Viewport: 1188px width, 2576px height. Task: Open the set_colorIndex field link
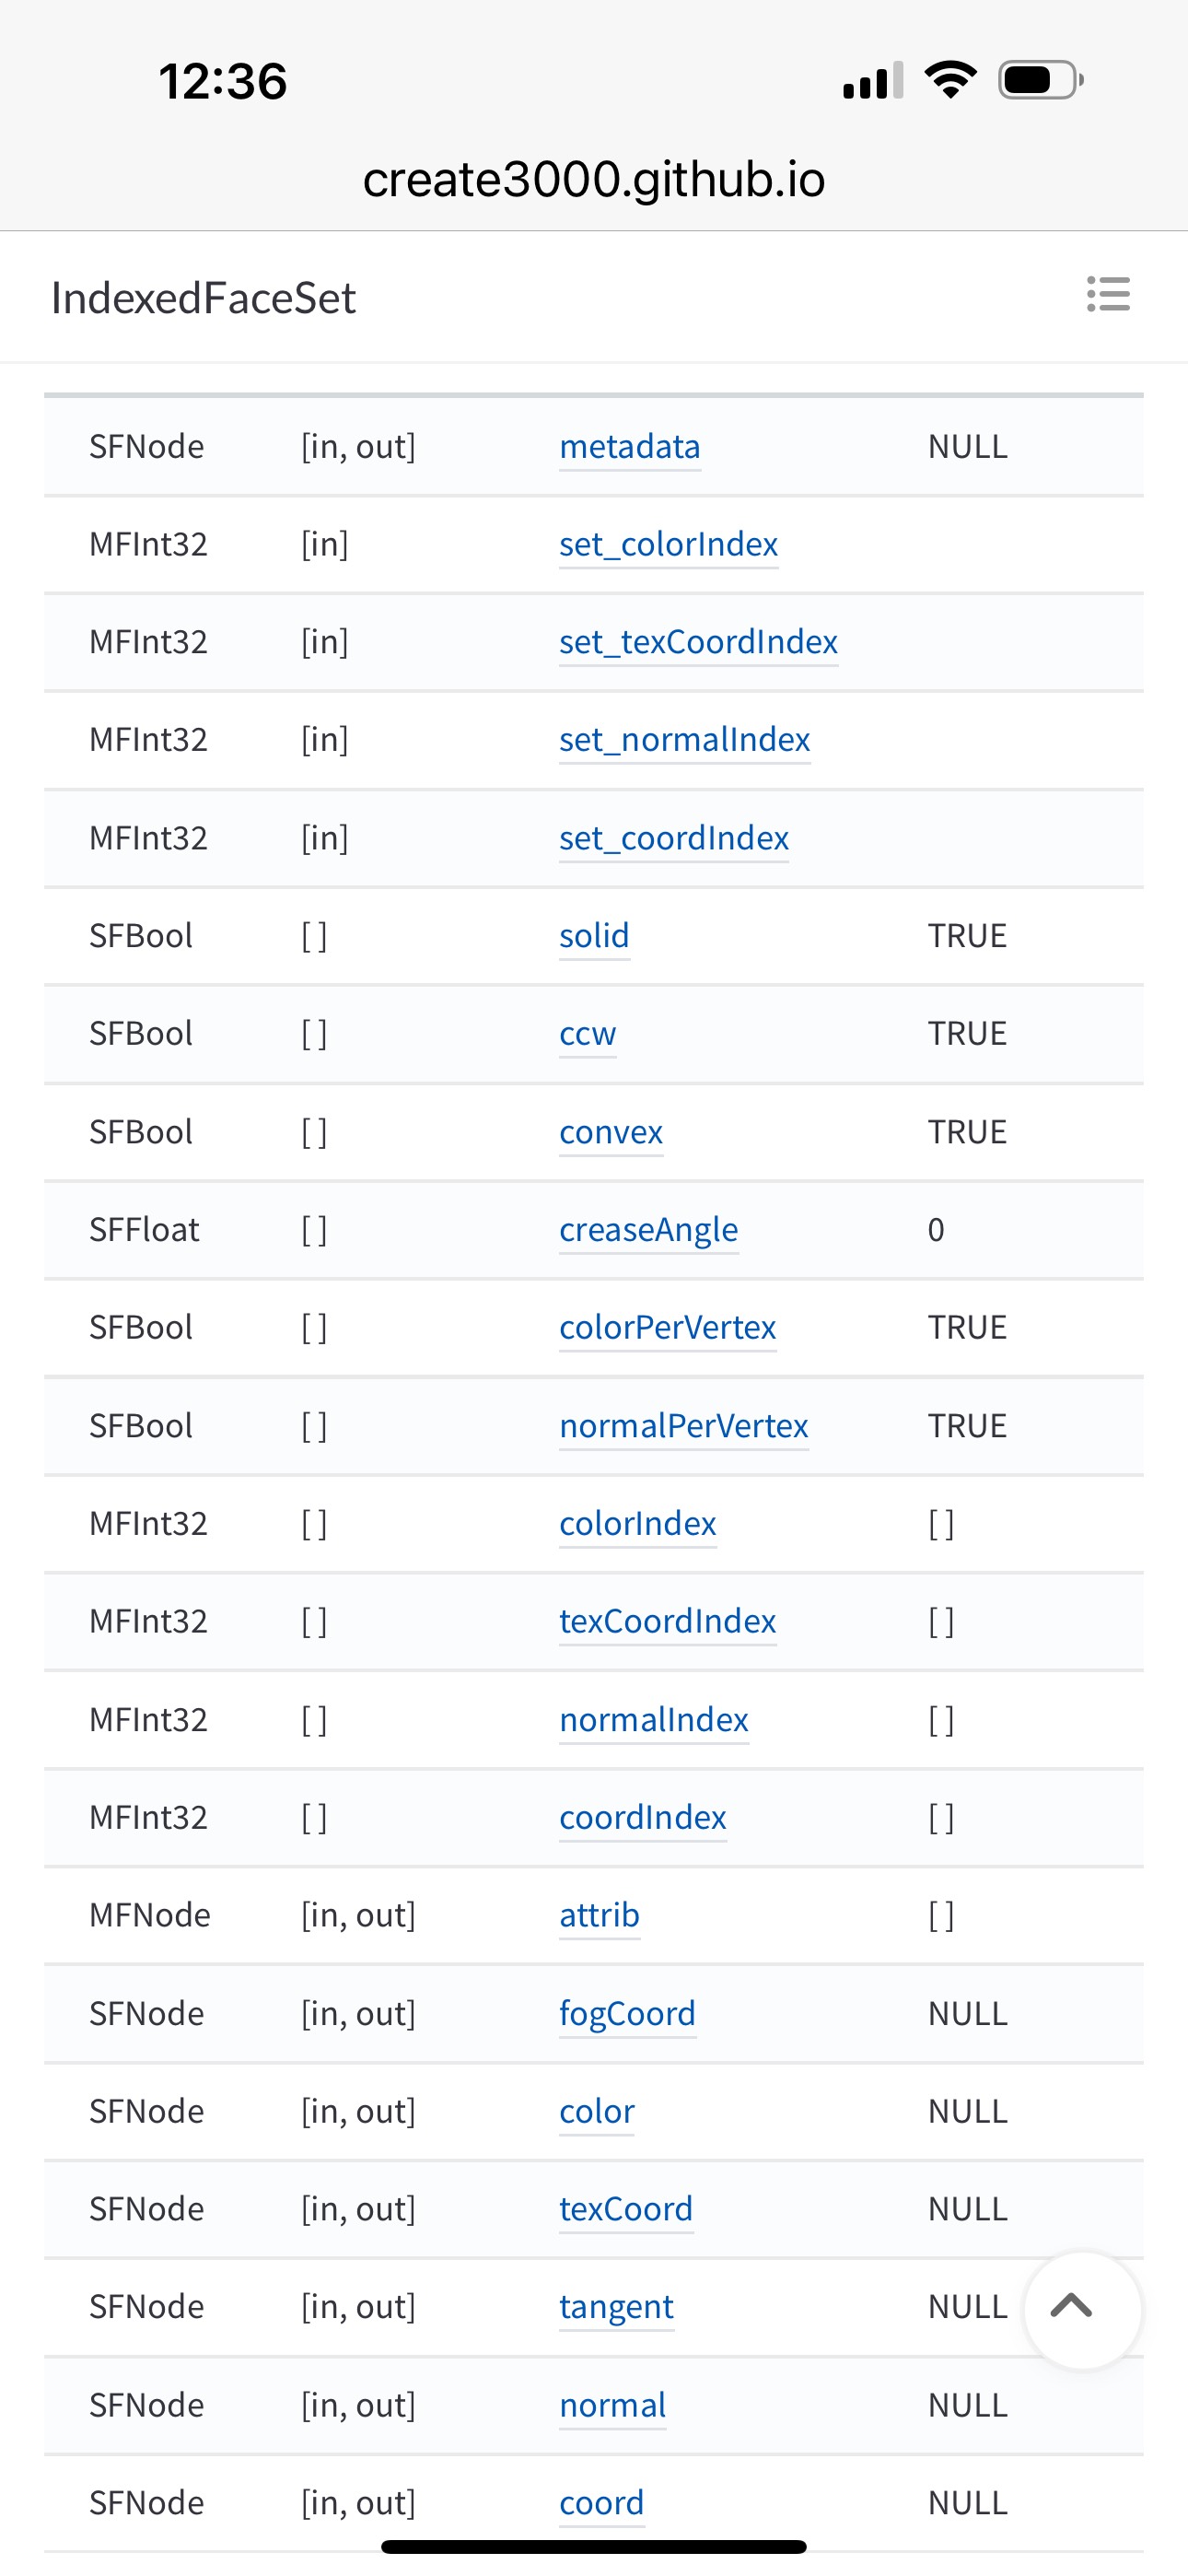click(x=669, y=544)
